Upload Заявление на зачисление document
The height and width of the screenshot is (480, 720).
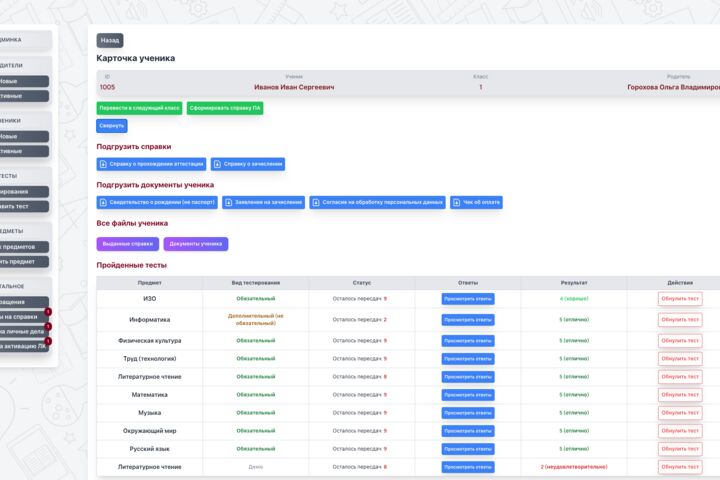pyautogui.click(x=264, y=202)
